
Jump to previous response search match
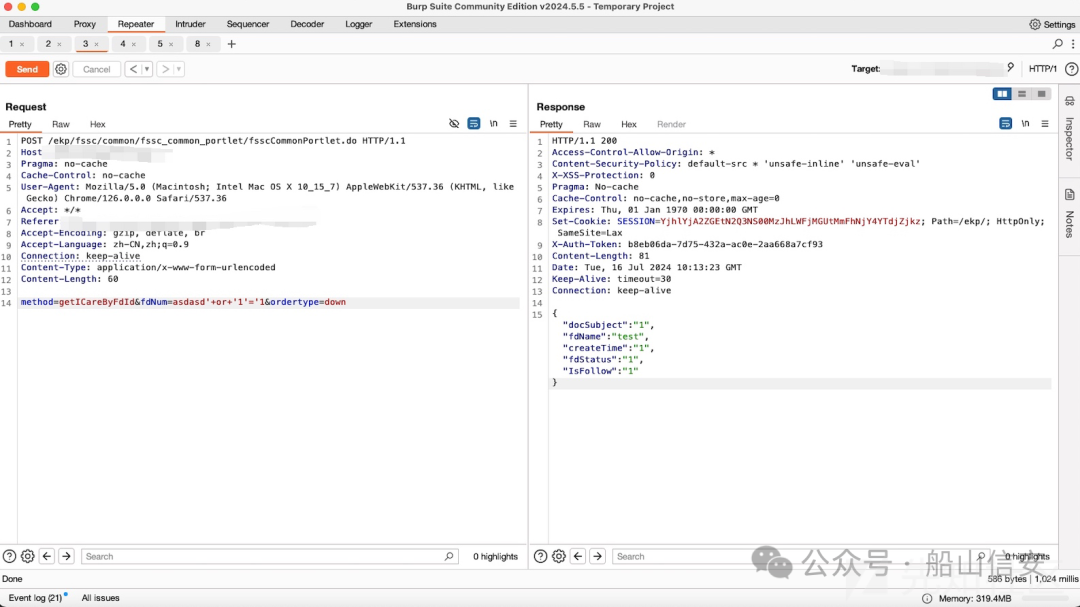click(x=579, y=556)
